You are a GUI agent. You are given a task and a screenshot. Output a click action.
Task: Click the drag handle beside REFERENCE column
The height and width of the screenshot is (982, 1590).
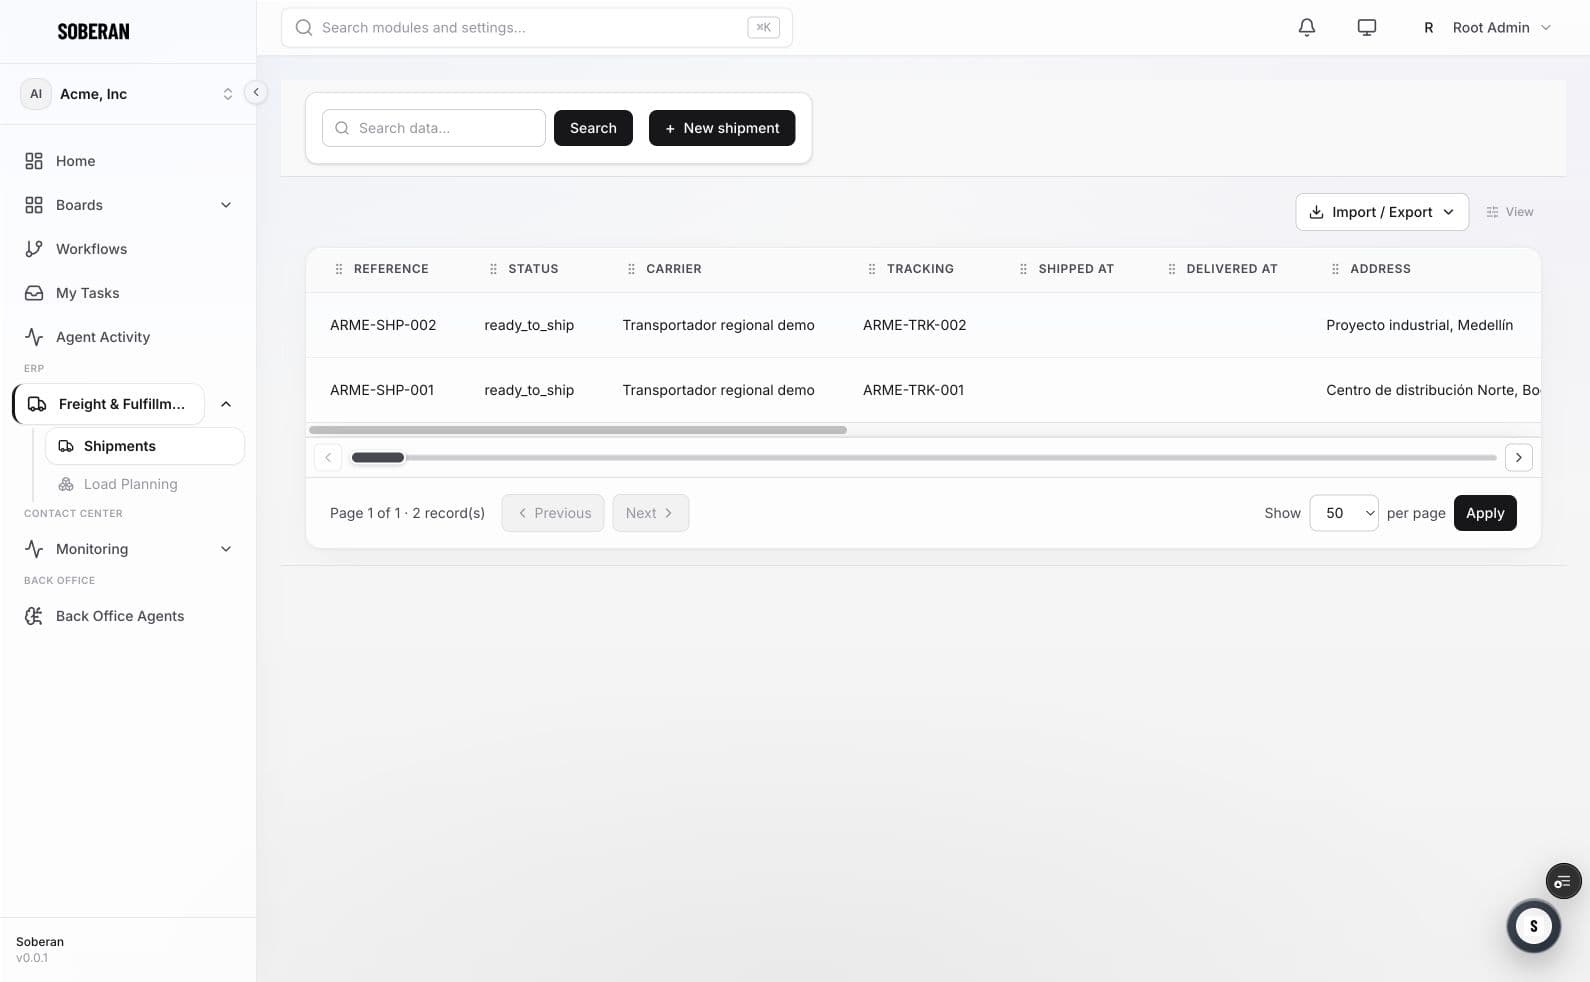click(x=339, y=269)
